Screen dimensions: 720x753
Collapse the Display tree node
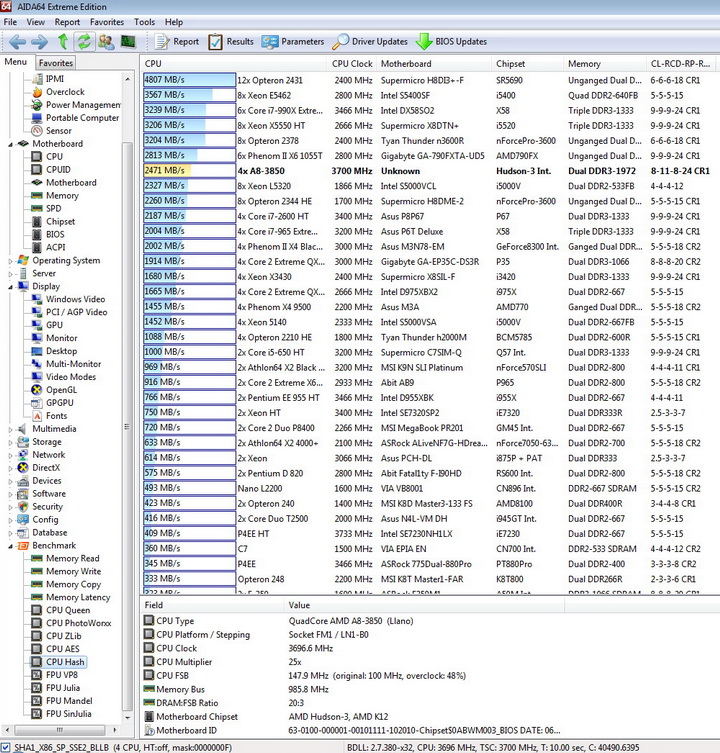click(11, 287)
